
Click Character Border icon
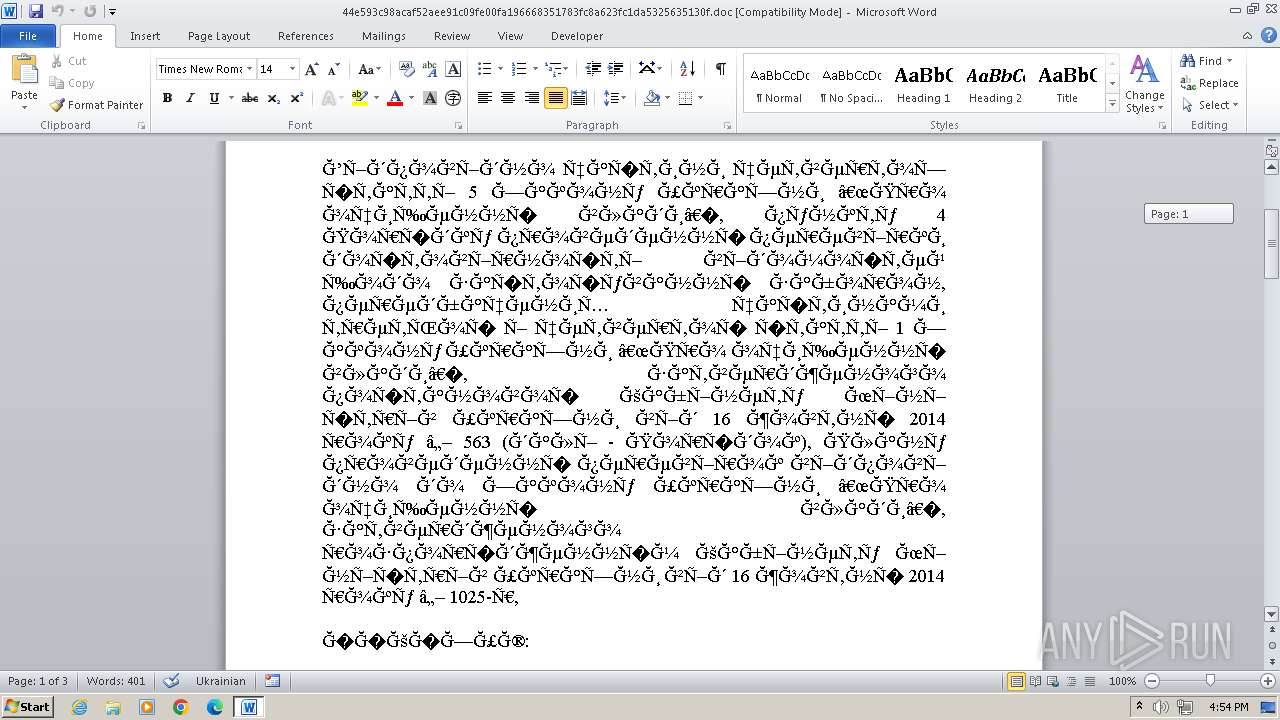(x=453, y=69)
